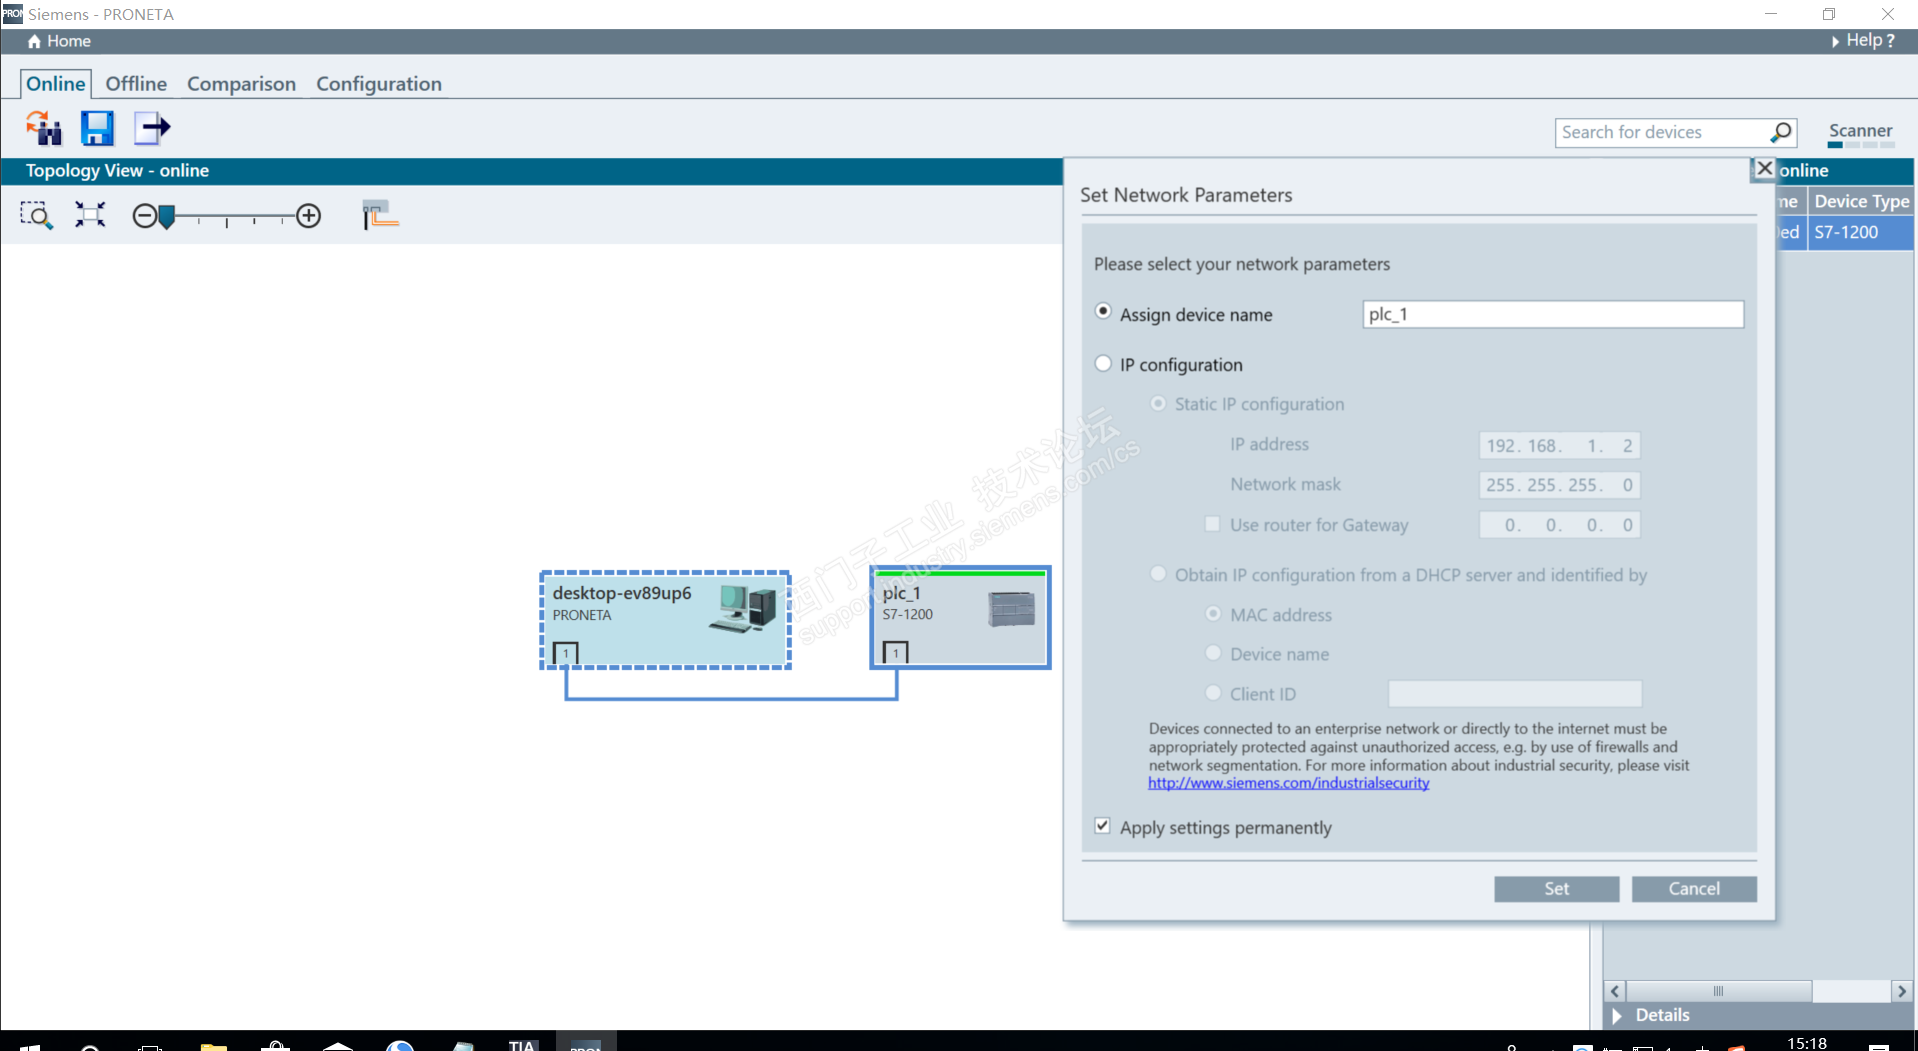This screenshot has height=1051, width=1918.
Task: Select the MAC address identification option
Action: coord(1213,614)
